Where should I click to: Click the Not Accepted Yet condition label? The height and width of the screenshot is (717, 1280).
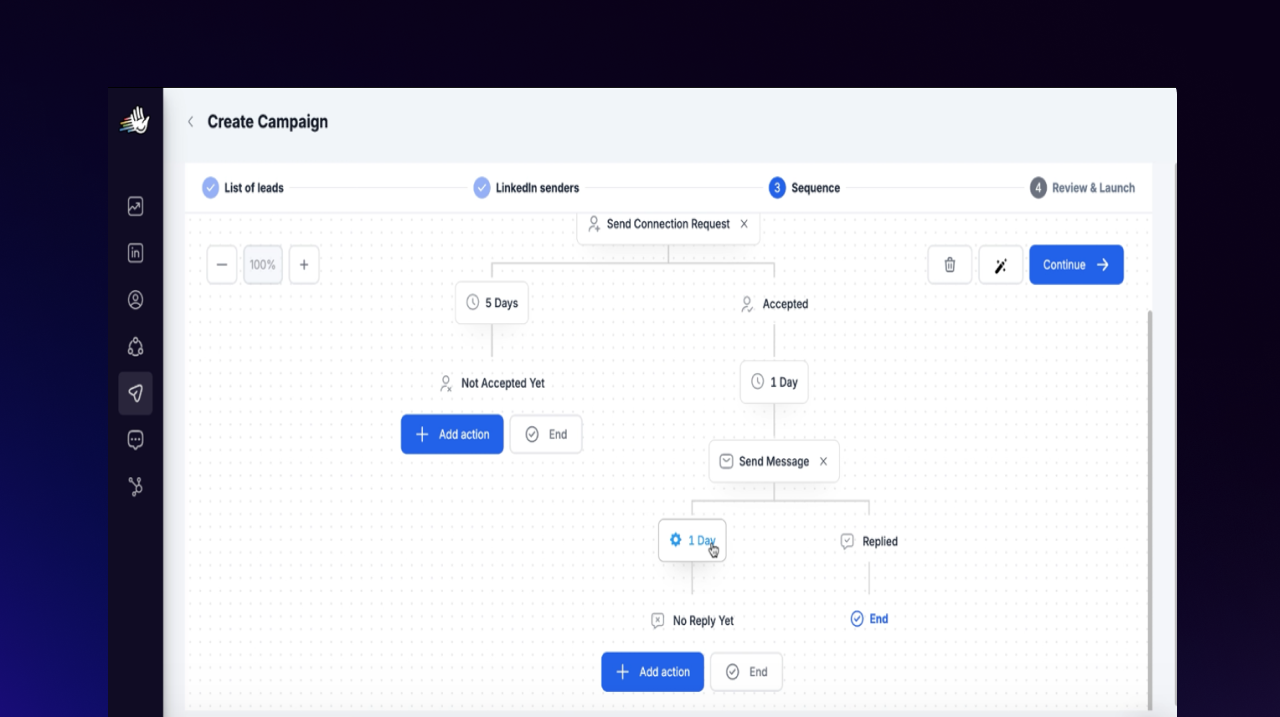(492, 383)
